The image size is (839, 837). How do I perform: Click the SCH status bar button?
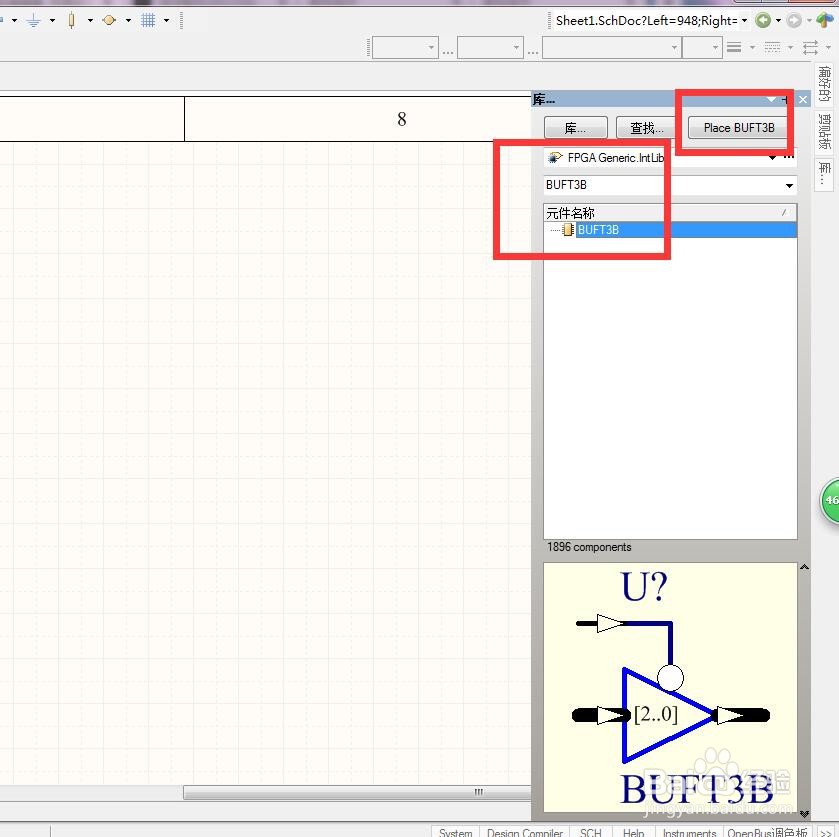591,832
